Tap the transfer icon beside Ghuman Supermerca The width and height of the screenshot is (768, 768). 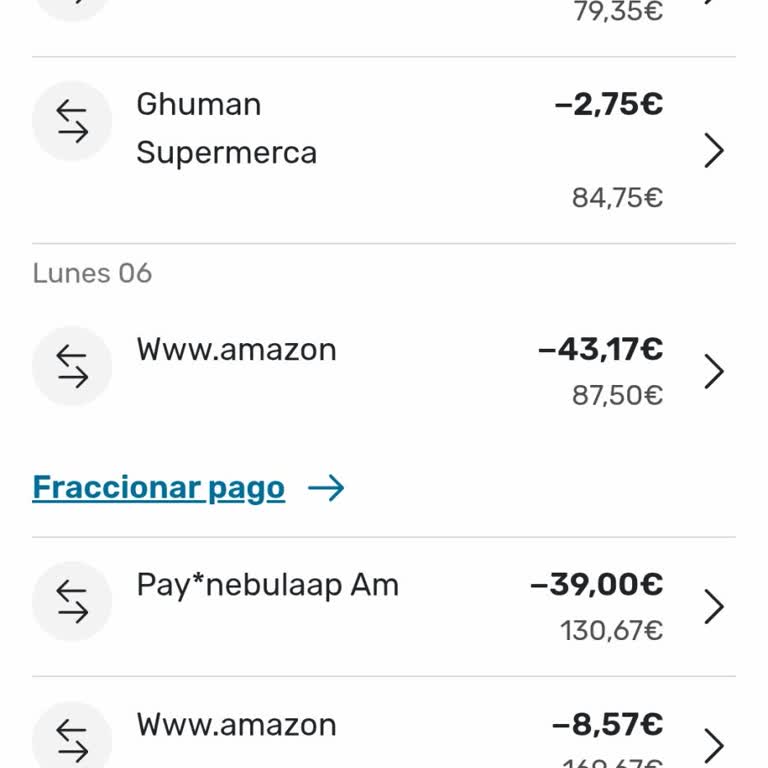tap(72, 121)
